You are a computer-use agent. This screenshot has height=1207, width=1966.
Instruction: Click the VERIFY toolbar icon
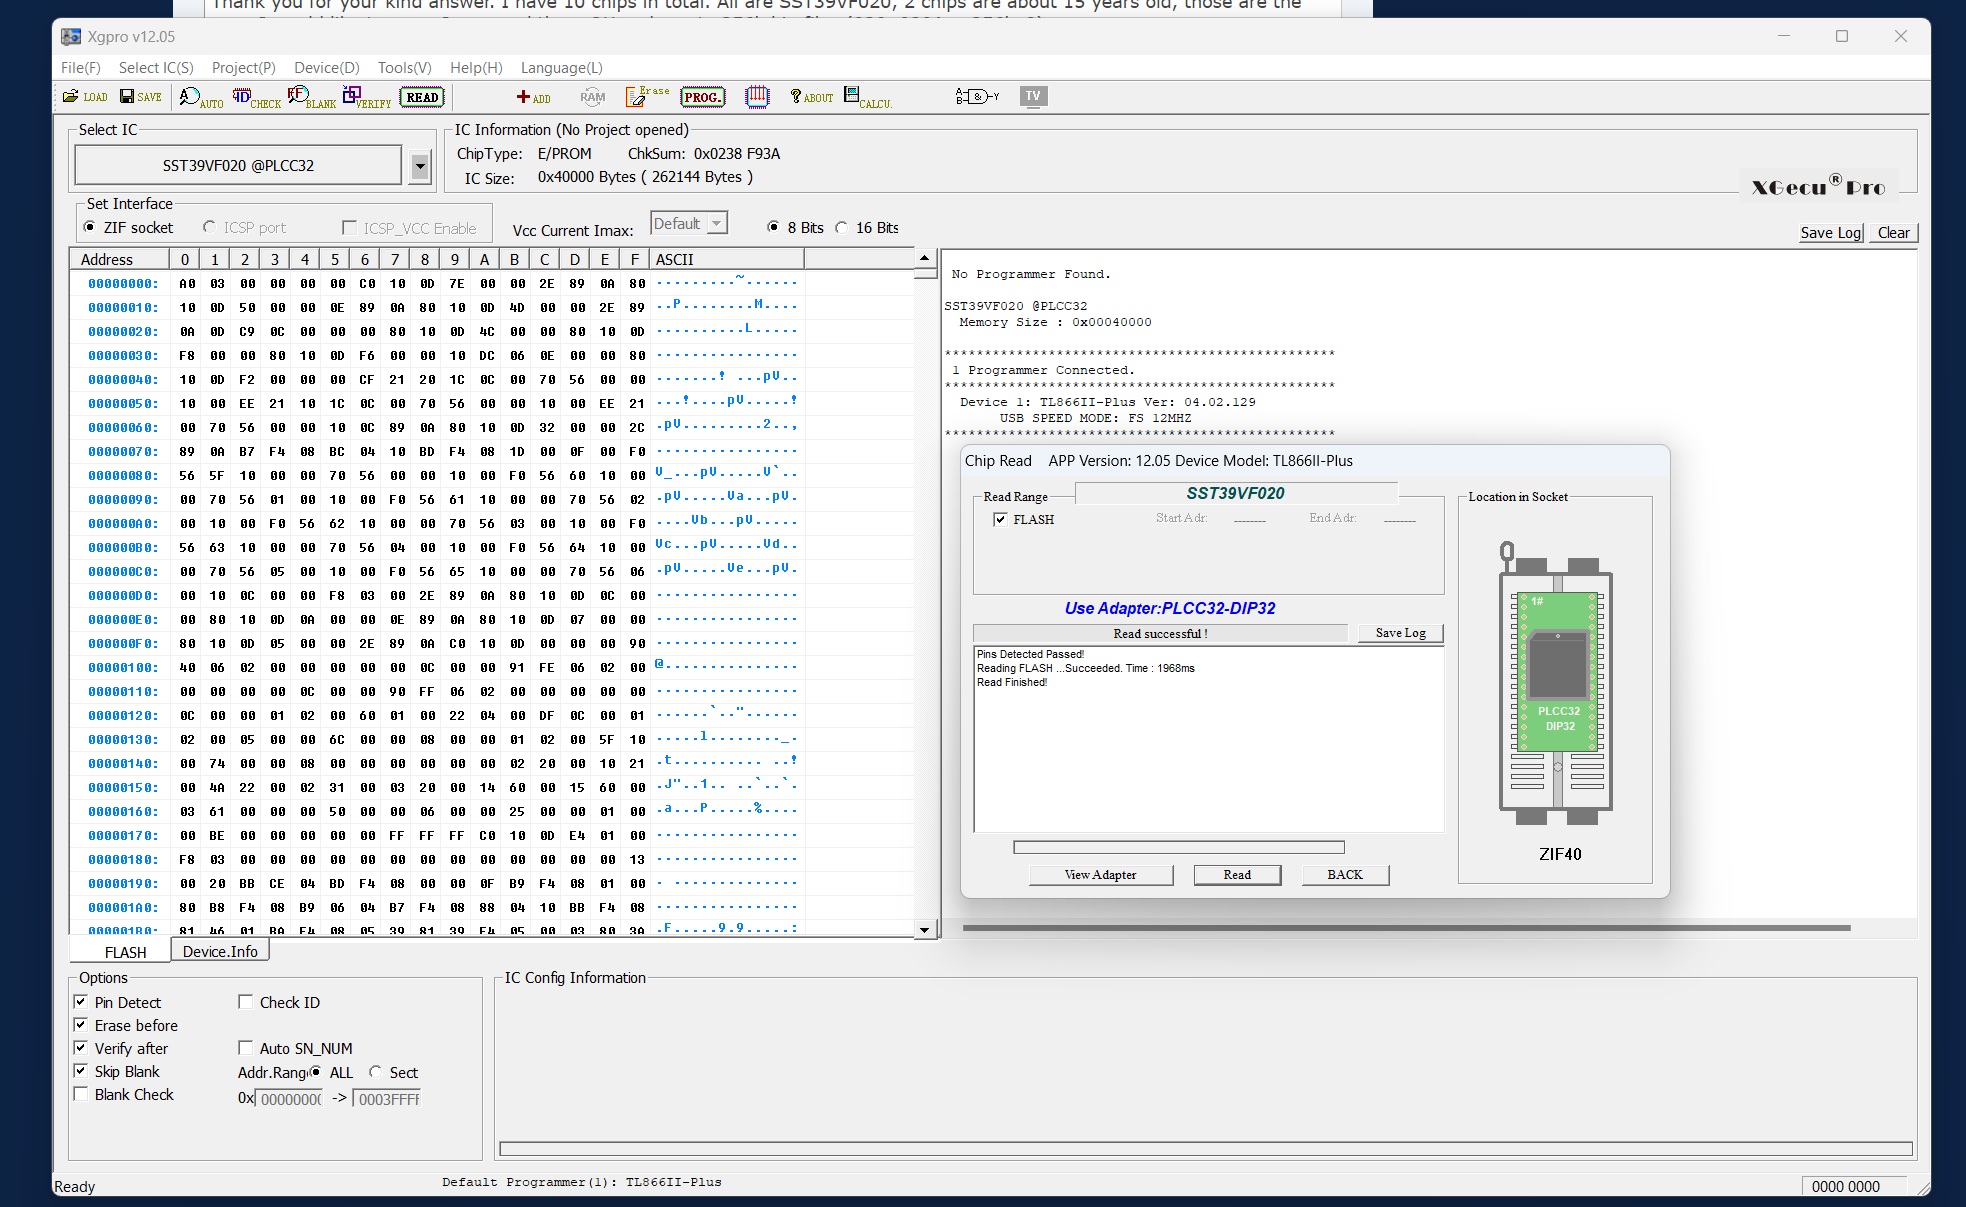click(x=365, y=97)
